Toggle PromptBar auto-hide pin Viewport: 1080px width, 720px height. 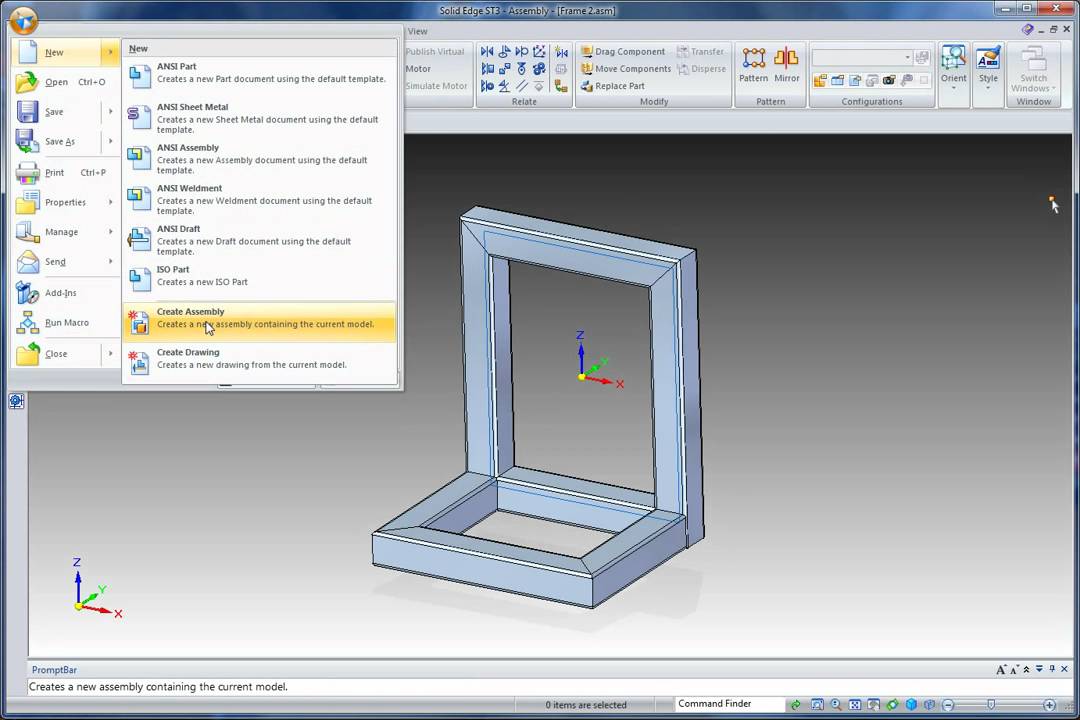tap(1052, 669)
